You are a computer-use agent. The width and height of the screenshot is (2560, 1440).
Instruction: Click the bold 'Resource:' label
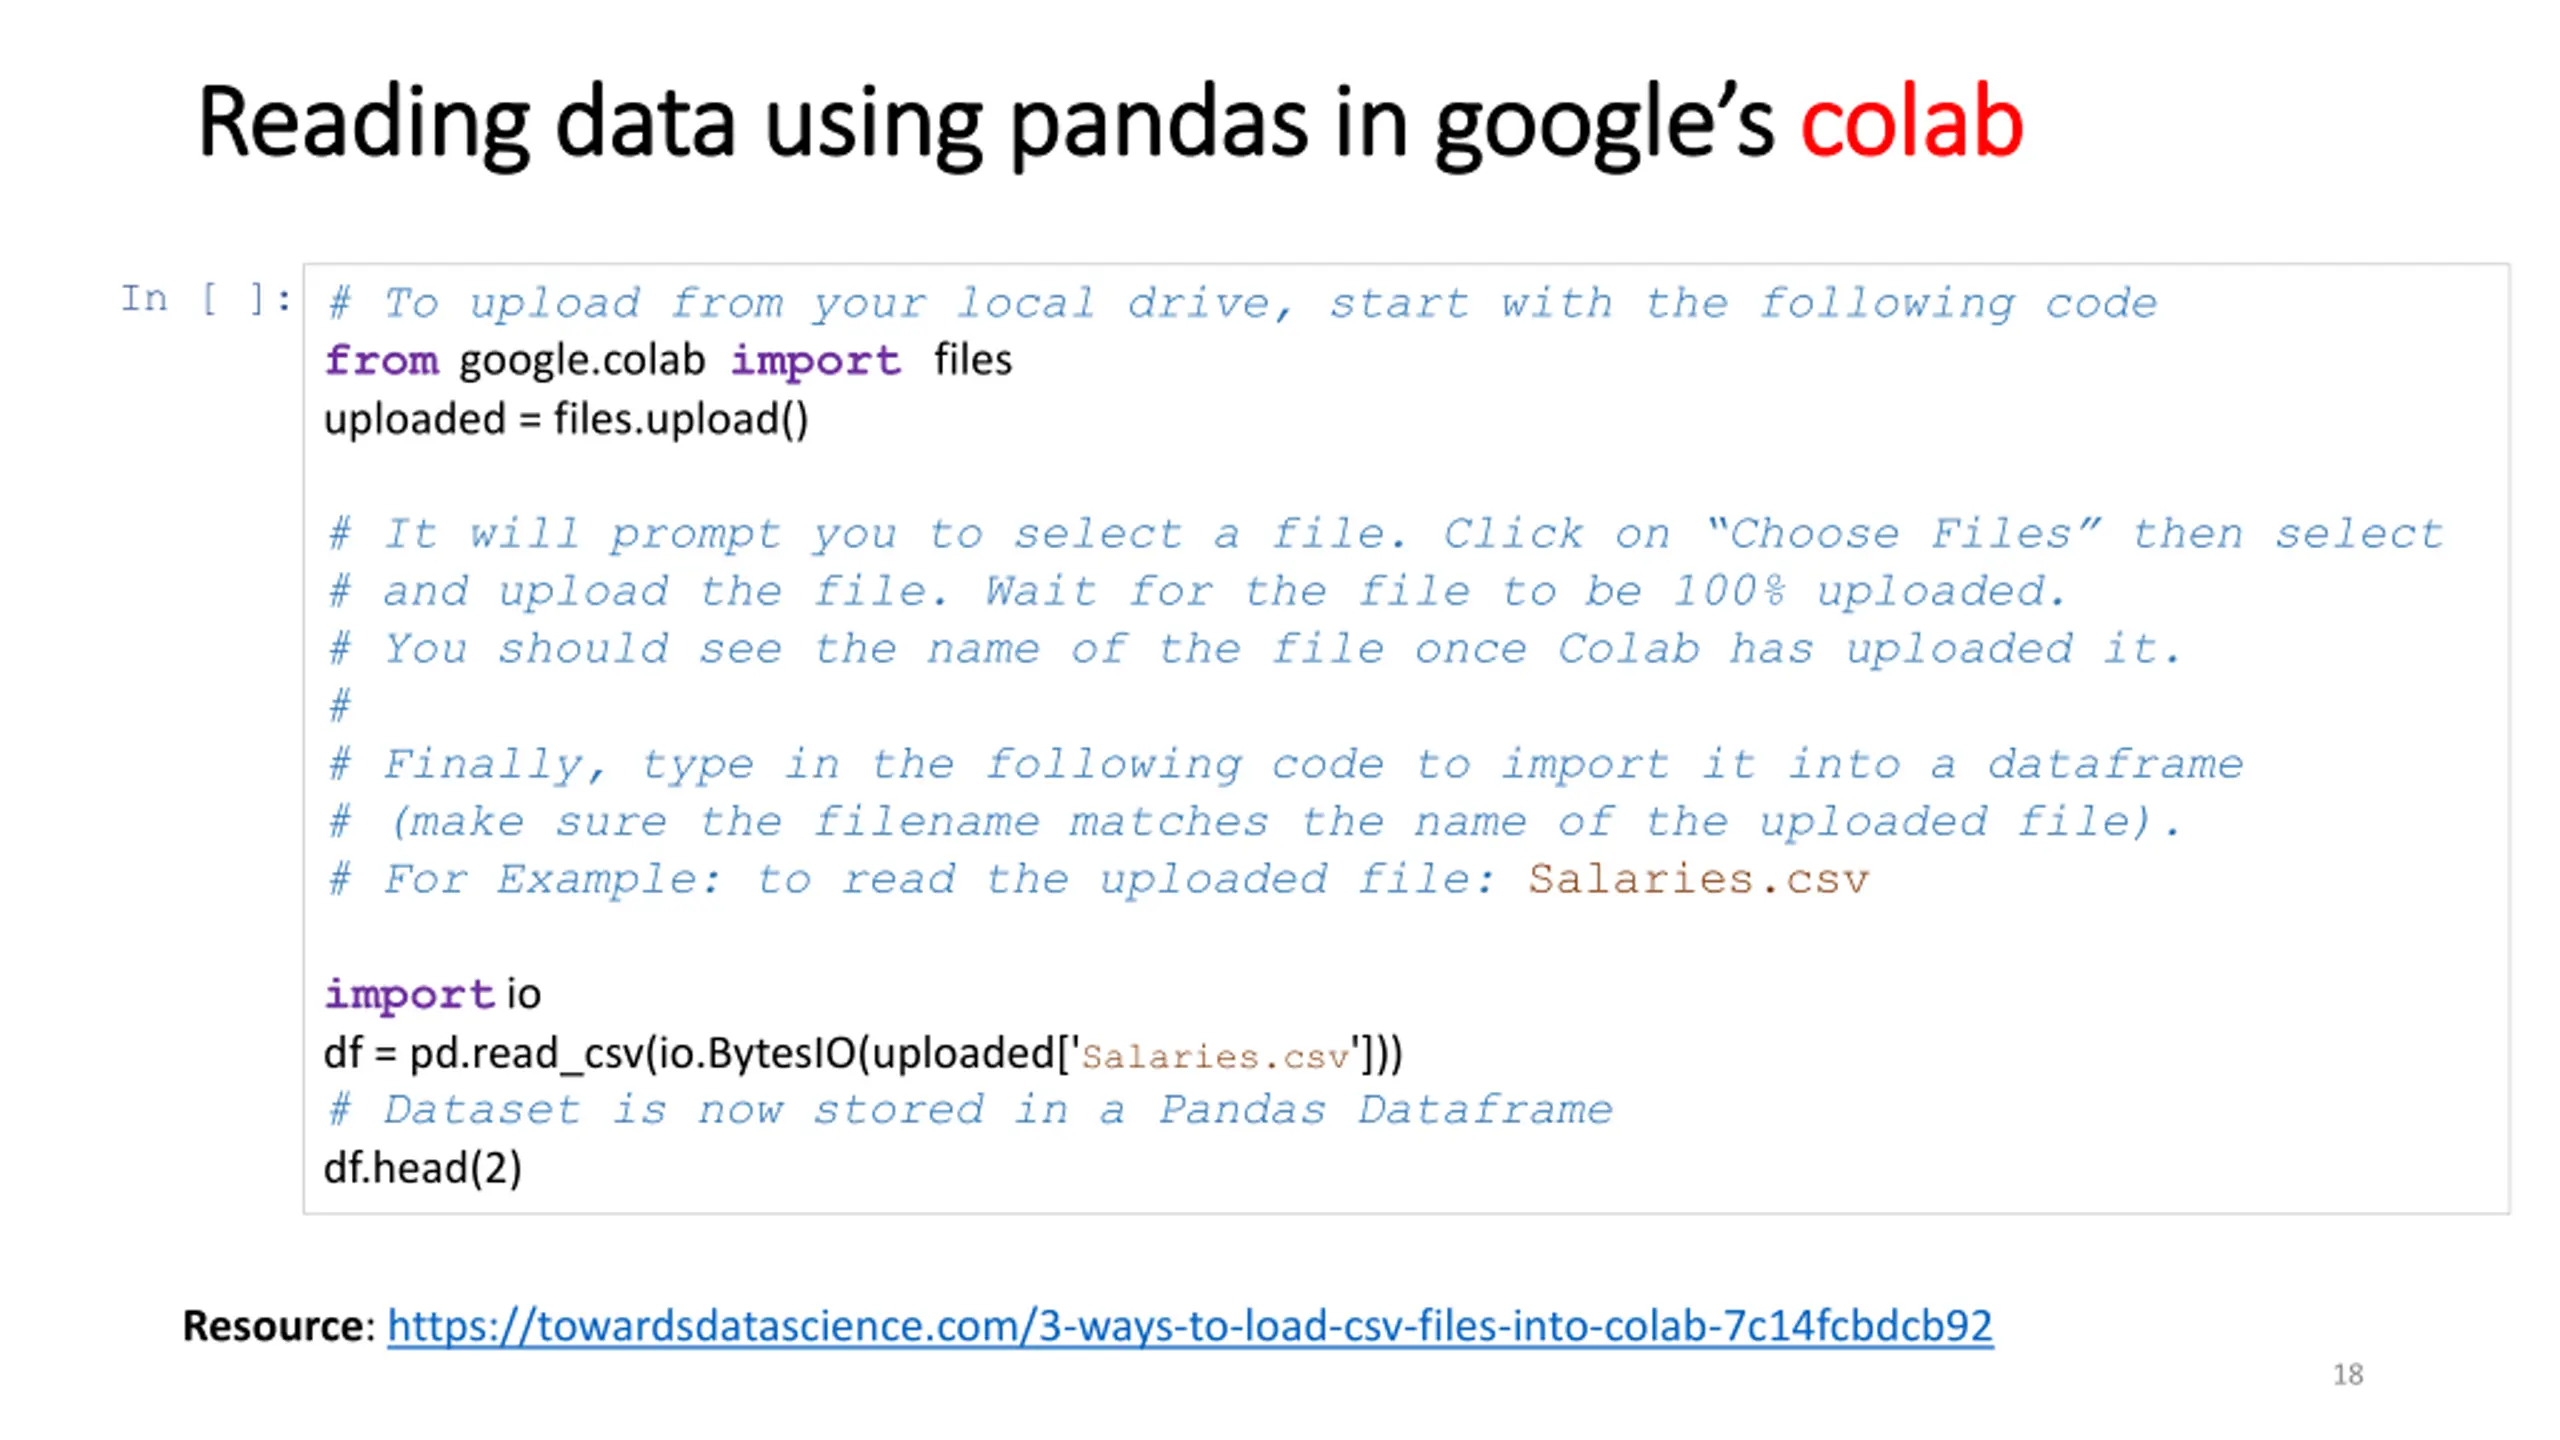point(278,1326)
